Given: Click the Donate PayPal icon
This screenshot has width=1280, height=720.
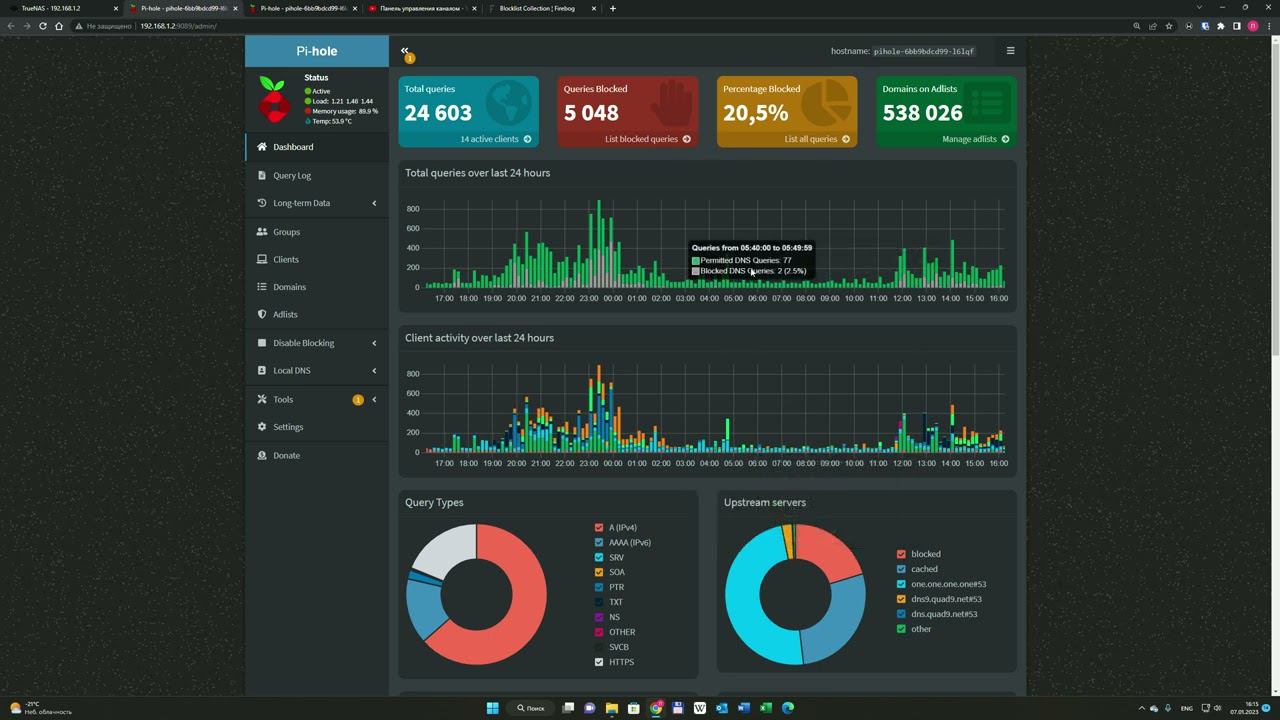Looking at the screenshot, I should click(262, 455).
